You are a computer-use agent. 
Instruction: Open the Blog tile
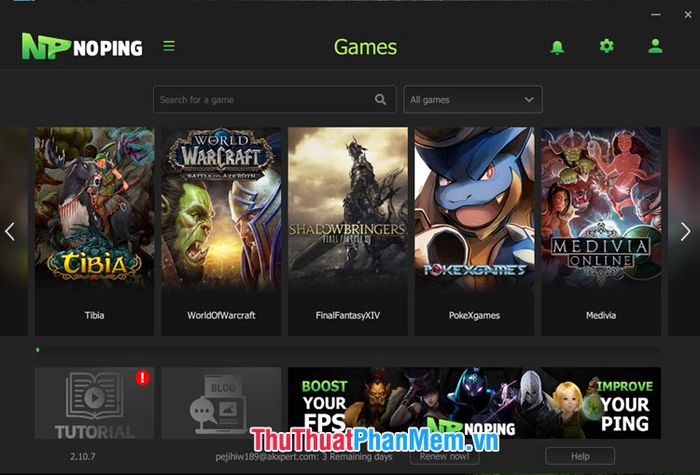[221, 403]
